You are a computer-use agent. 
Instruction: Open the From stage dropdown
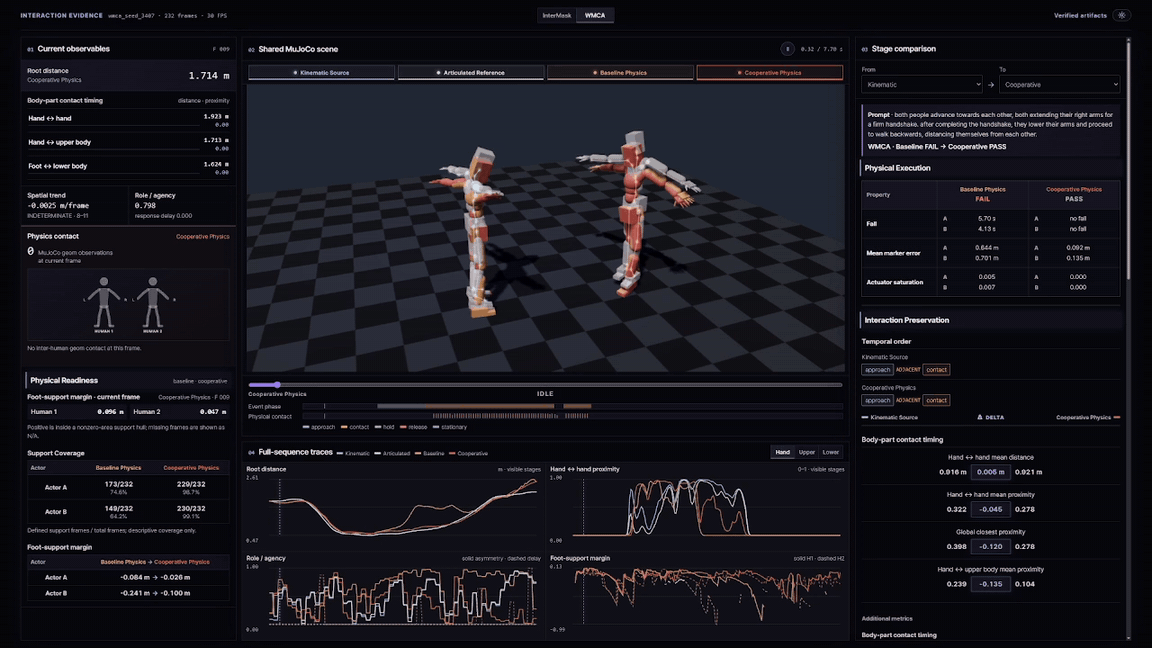[922, 84]
